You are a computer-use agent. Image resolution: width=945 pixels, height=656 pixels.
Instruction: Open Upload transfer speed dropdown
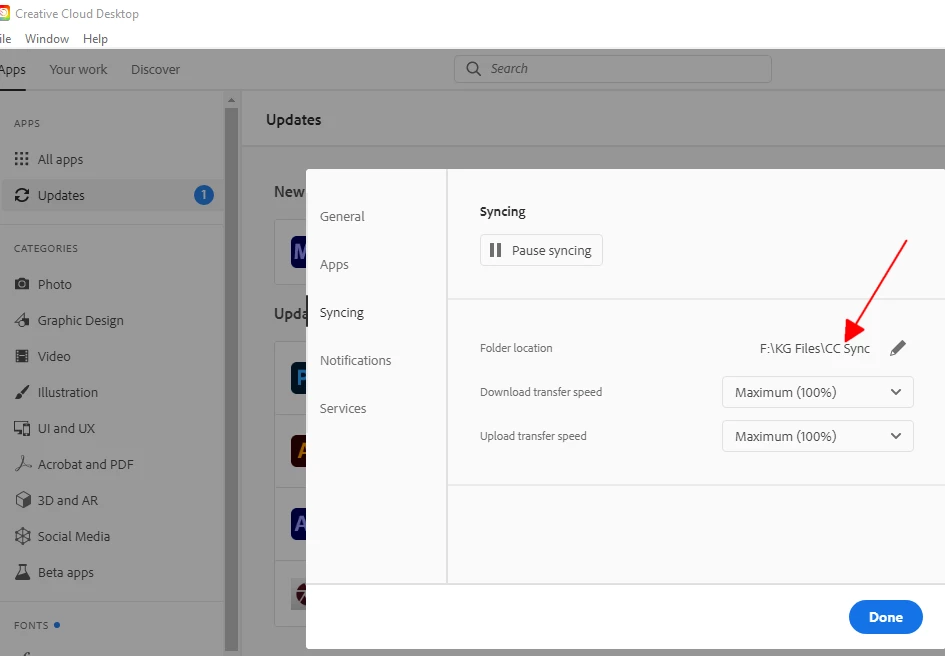click(817, 436)
